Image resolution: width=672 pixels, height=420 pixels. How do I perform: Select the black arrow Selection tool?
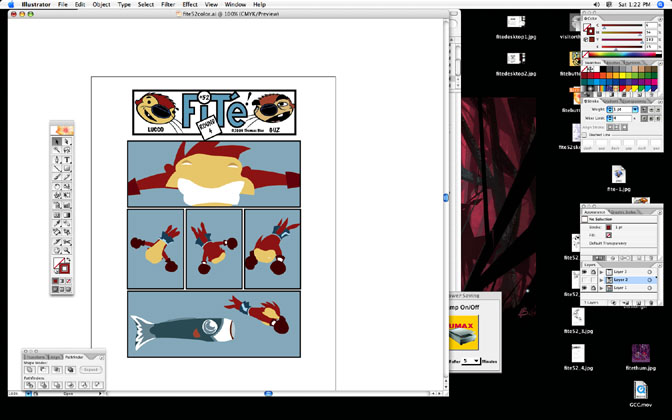tap(56, 141)
